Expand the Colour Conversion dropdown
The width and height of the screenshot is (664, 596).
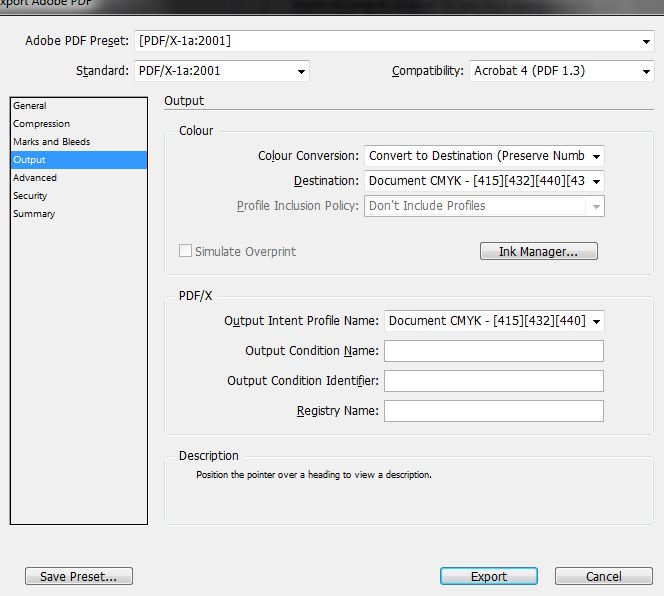point(484,156)
